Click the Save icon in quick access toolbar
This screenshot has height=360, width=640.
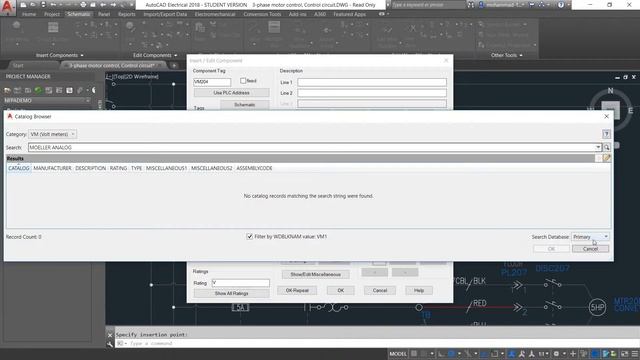pyautogui.click(x=43, y=5)
